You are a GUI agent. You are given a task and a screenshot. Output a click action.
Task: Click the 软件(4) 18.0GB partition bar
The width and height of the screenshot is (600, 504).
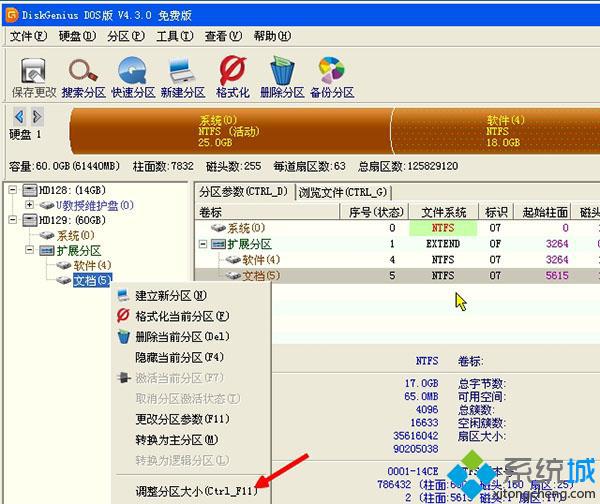click(496, 131)
